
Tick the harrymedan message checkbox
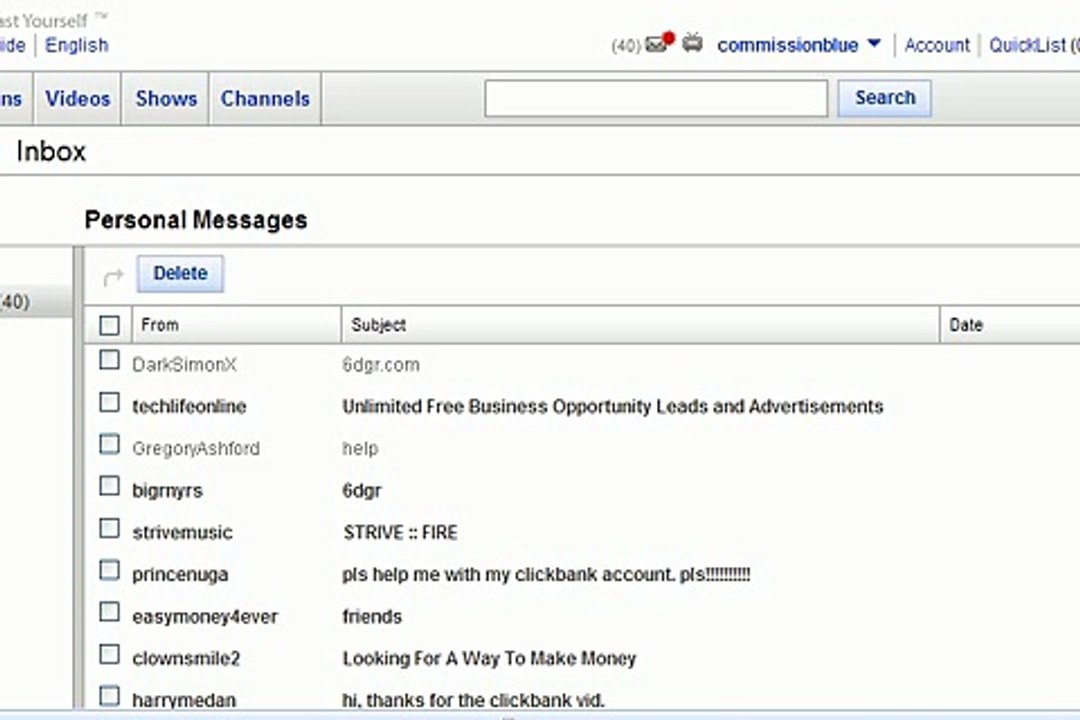[109, 696]
